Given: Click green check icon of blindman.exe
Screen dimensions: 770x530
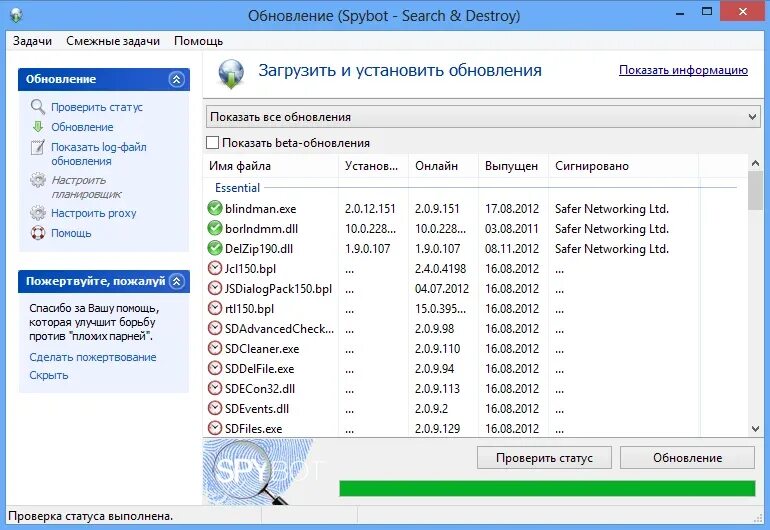Looking at the screenshot, I should pyautogui.click(x=215, y=208).
